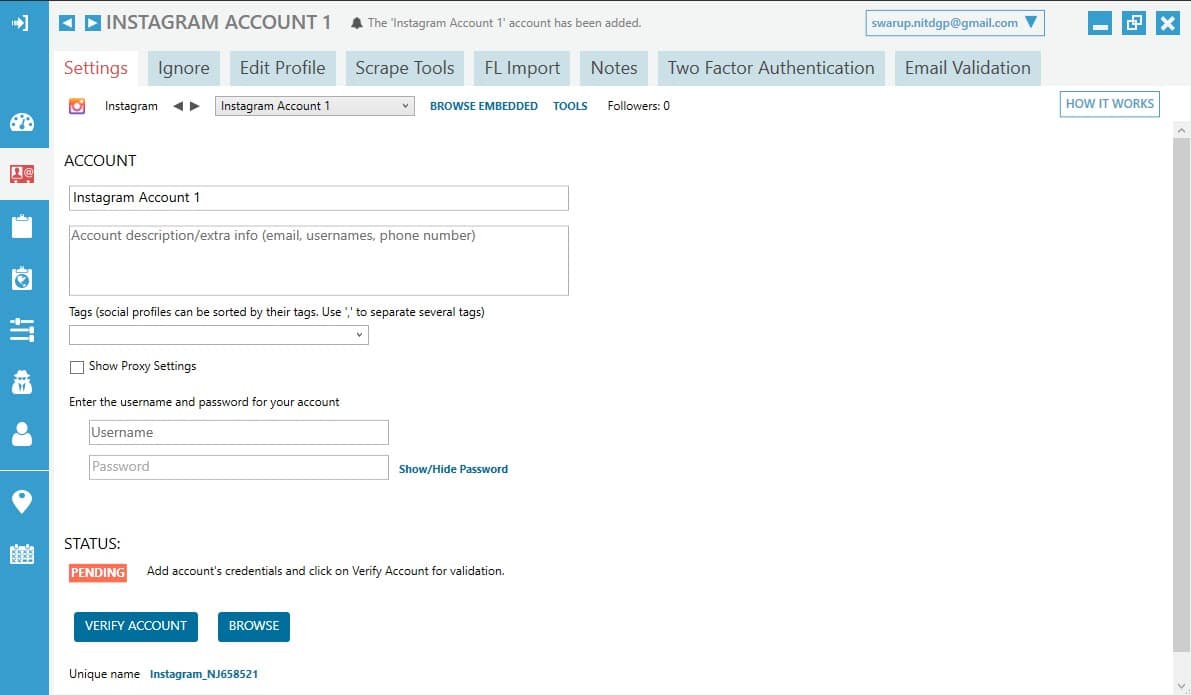Open the TOOLS link
This screenshot has height=695, width=1191.
tap(570, 106)
